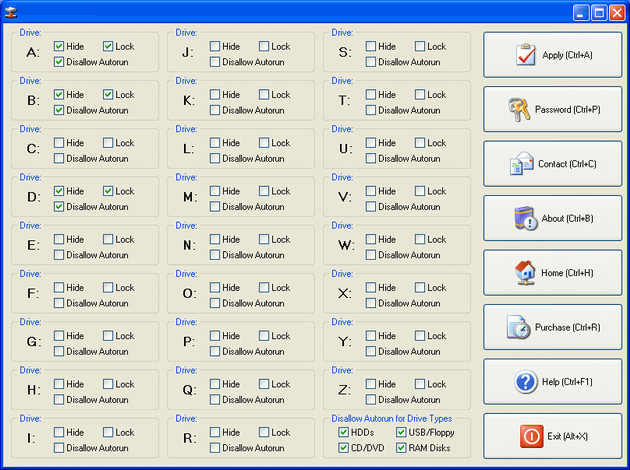Screen dimensions: 630x470
Task: Check Hide for drive P:
Action: (215, 335)
